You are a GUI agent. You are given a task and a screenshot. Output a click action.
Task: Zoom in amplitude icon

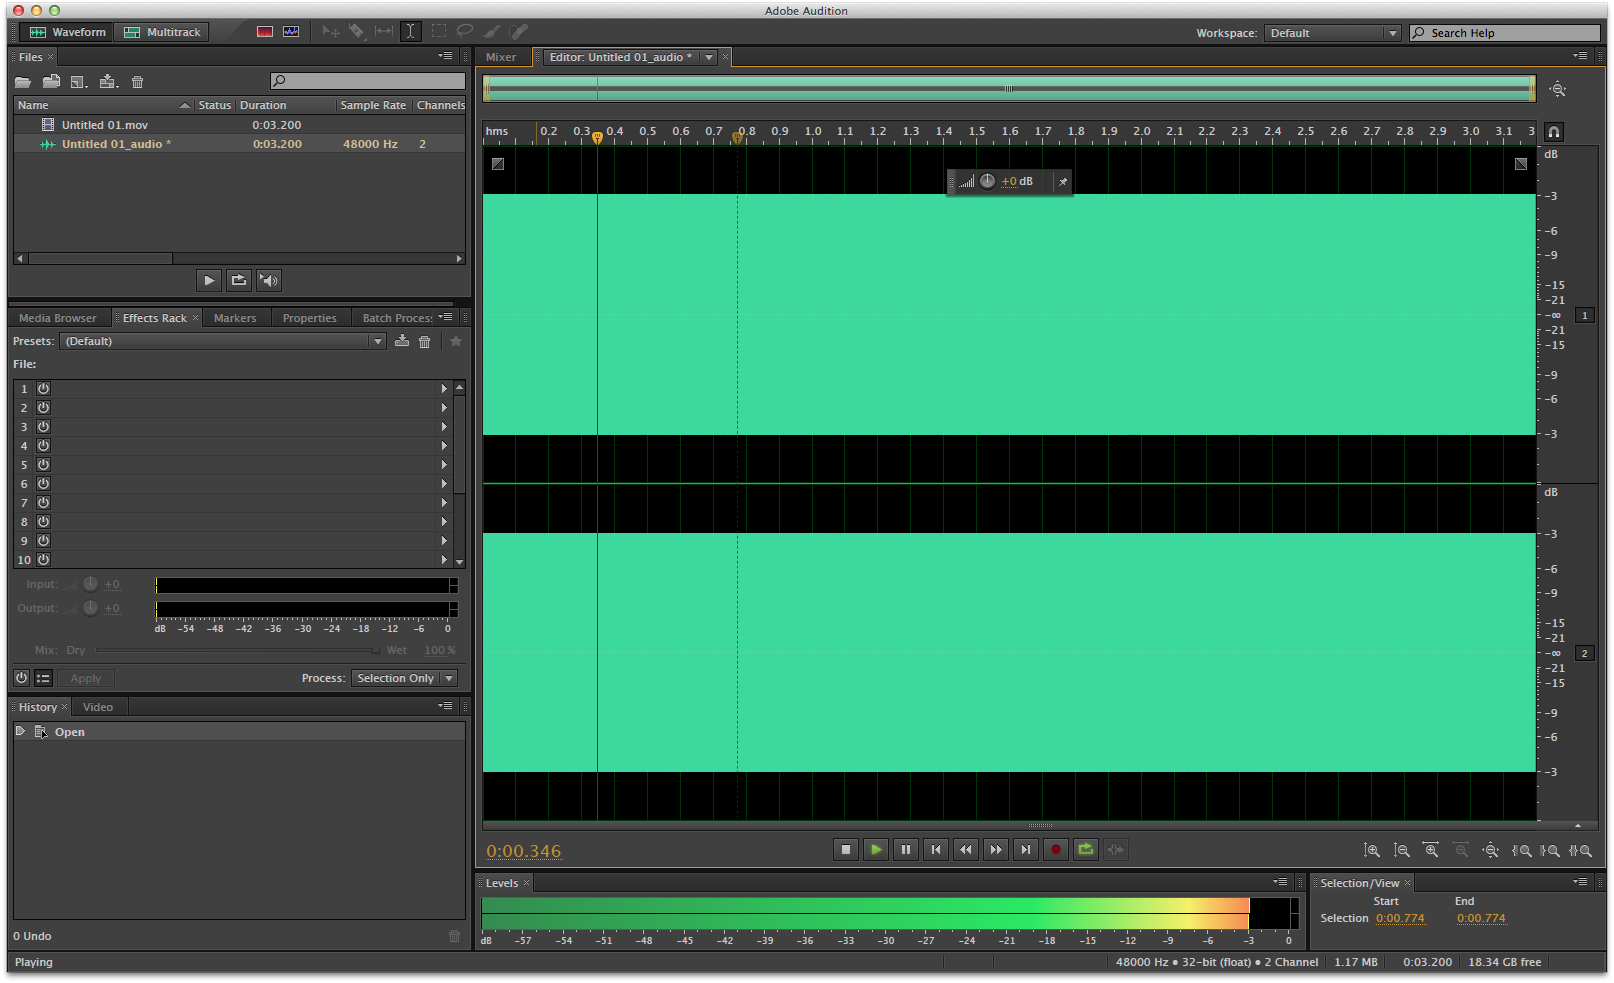[x=1372, y=851]
